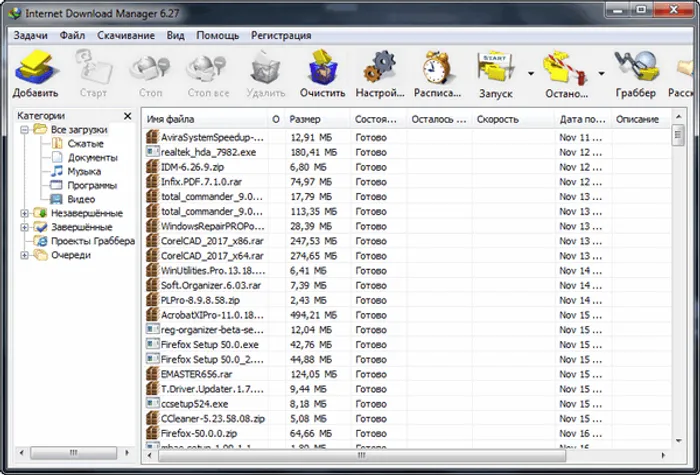The width and height of the screenshot is (700, 475).
Task: Click the download list horizontal scrollbar
Action: tap(362, 455)
